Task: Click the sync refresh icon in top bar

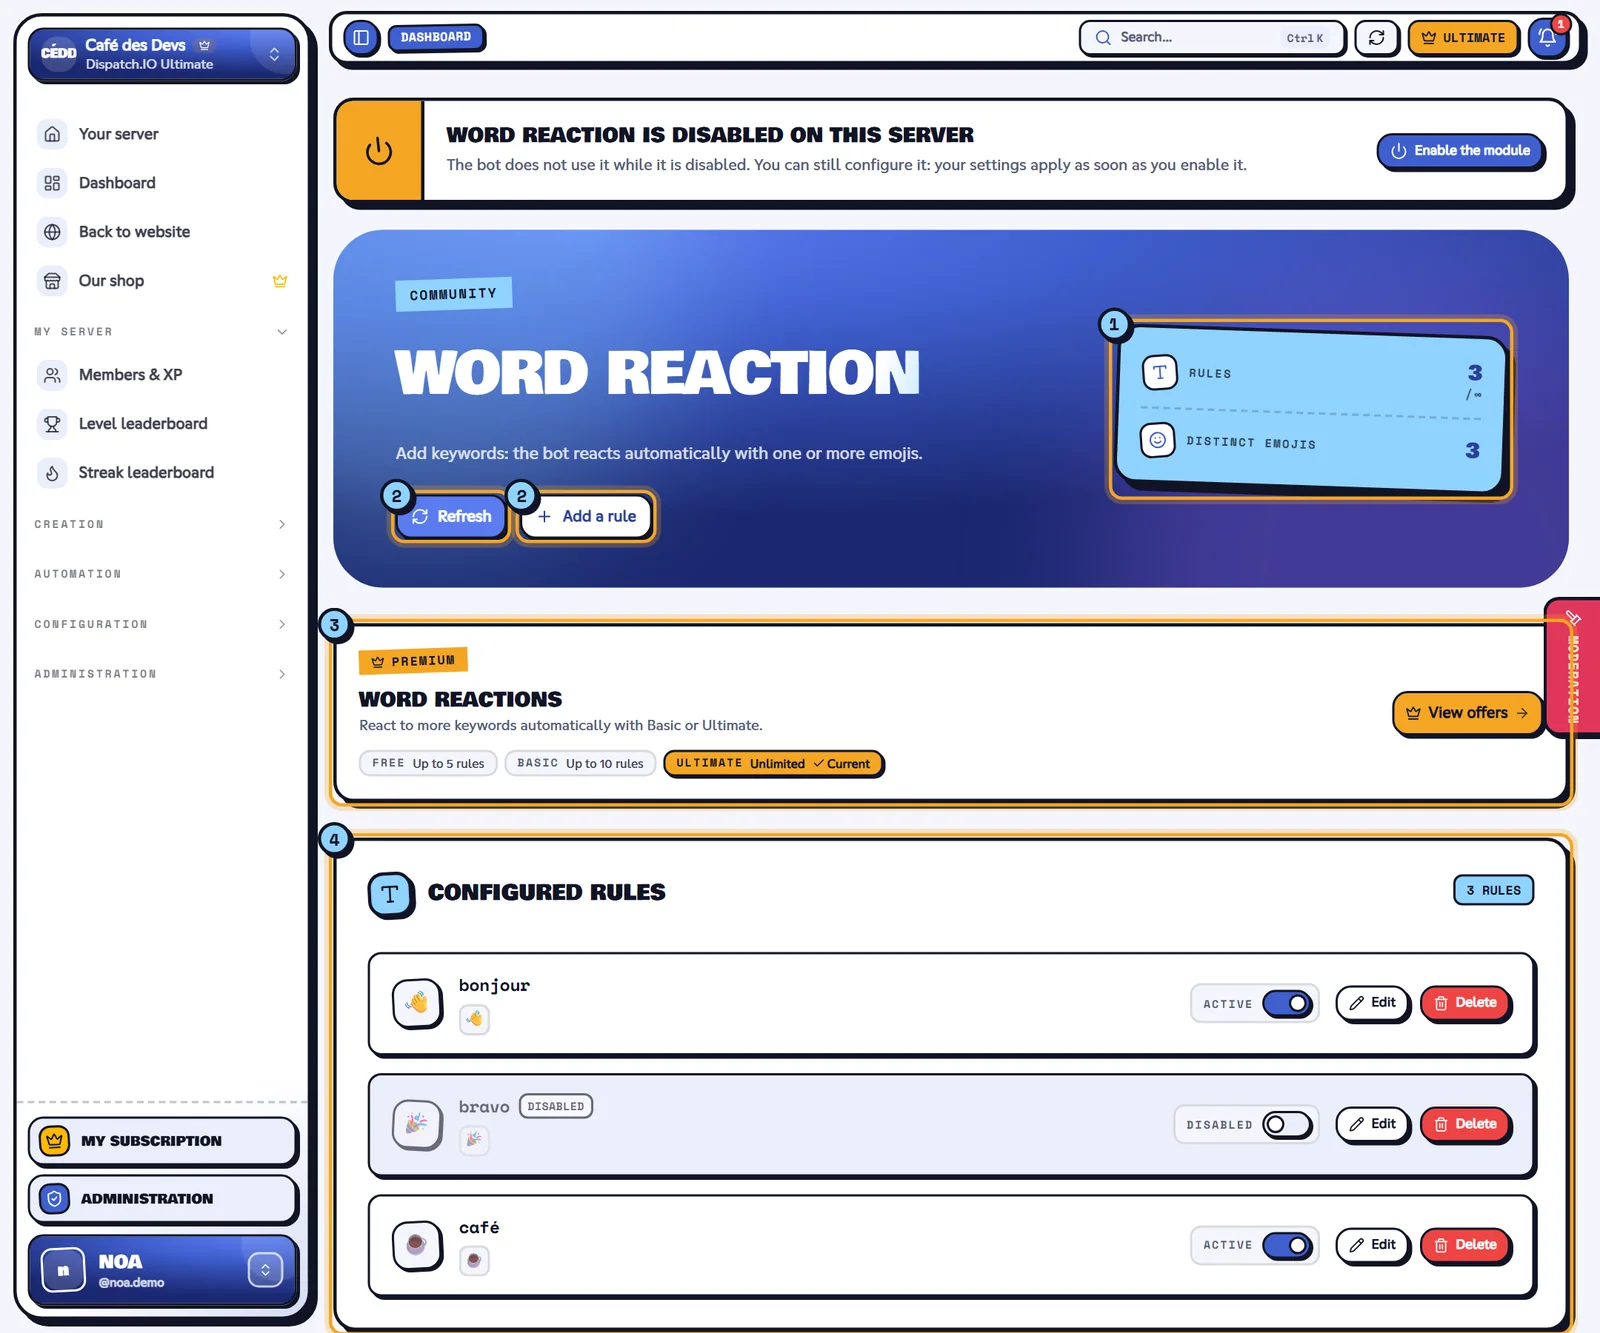Action: 1376,38
